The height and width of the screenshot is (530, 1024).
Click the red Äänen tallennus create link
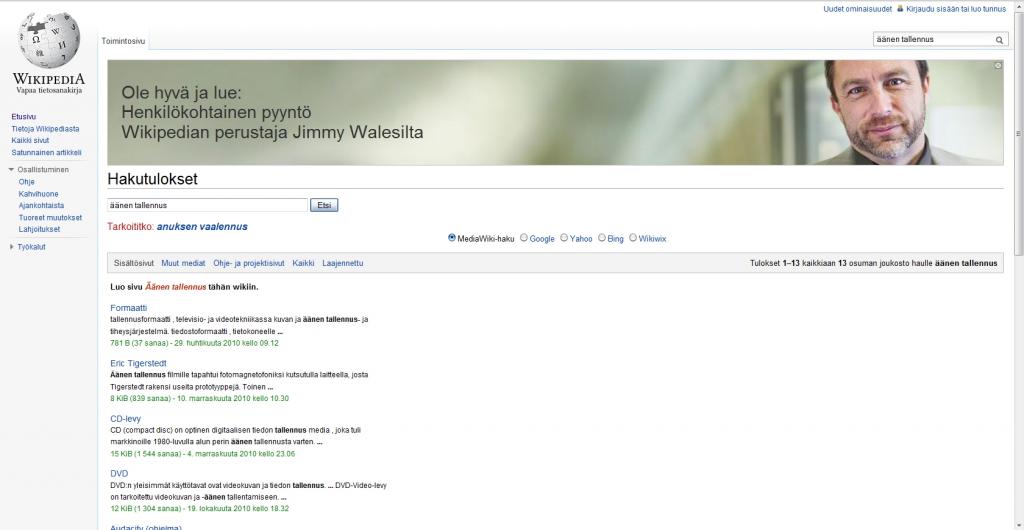click(176, 287)
